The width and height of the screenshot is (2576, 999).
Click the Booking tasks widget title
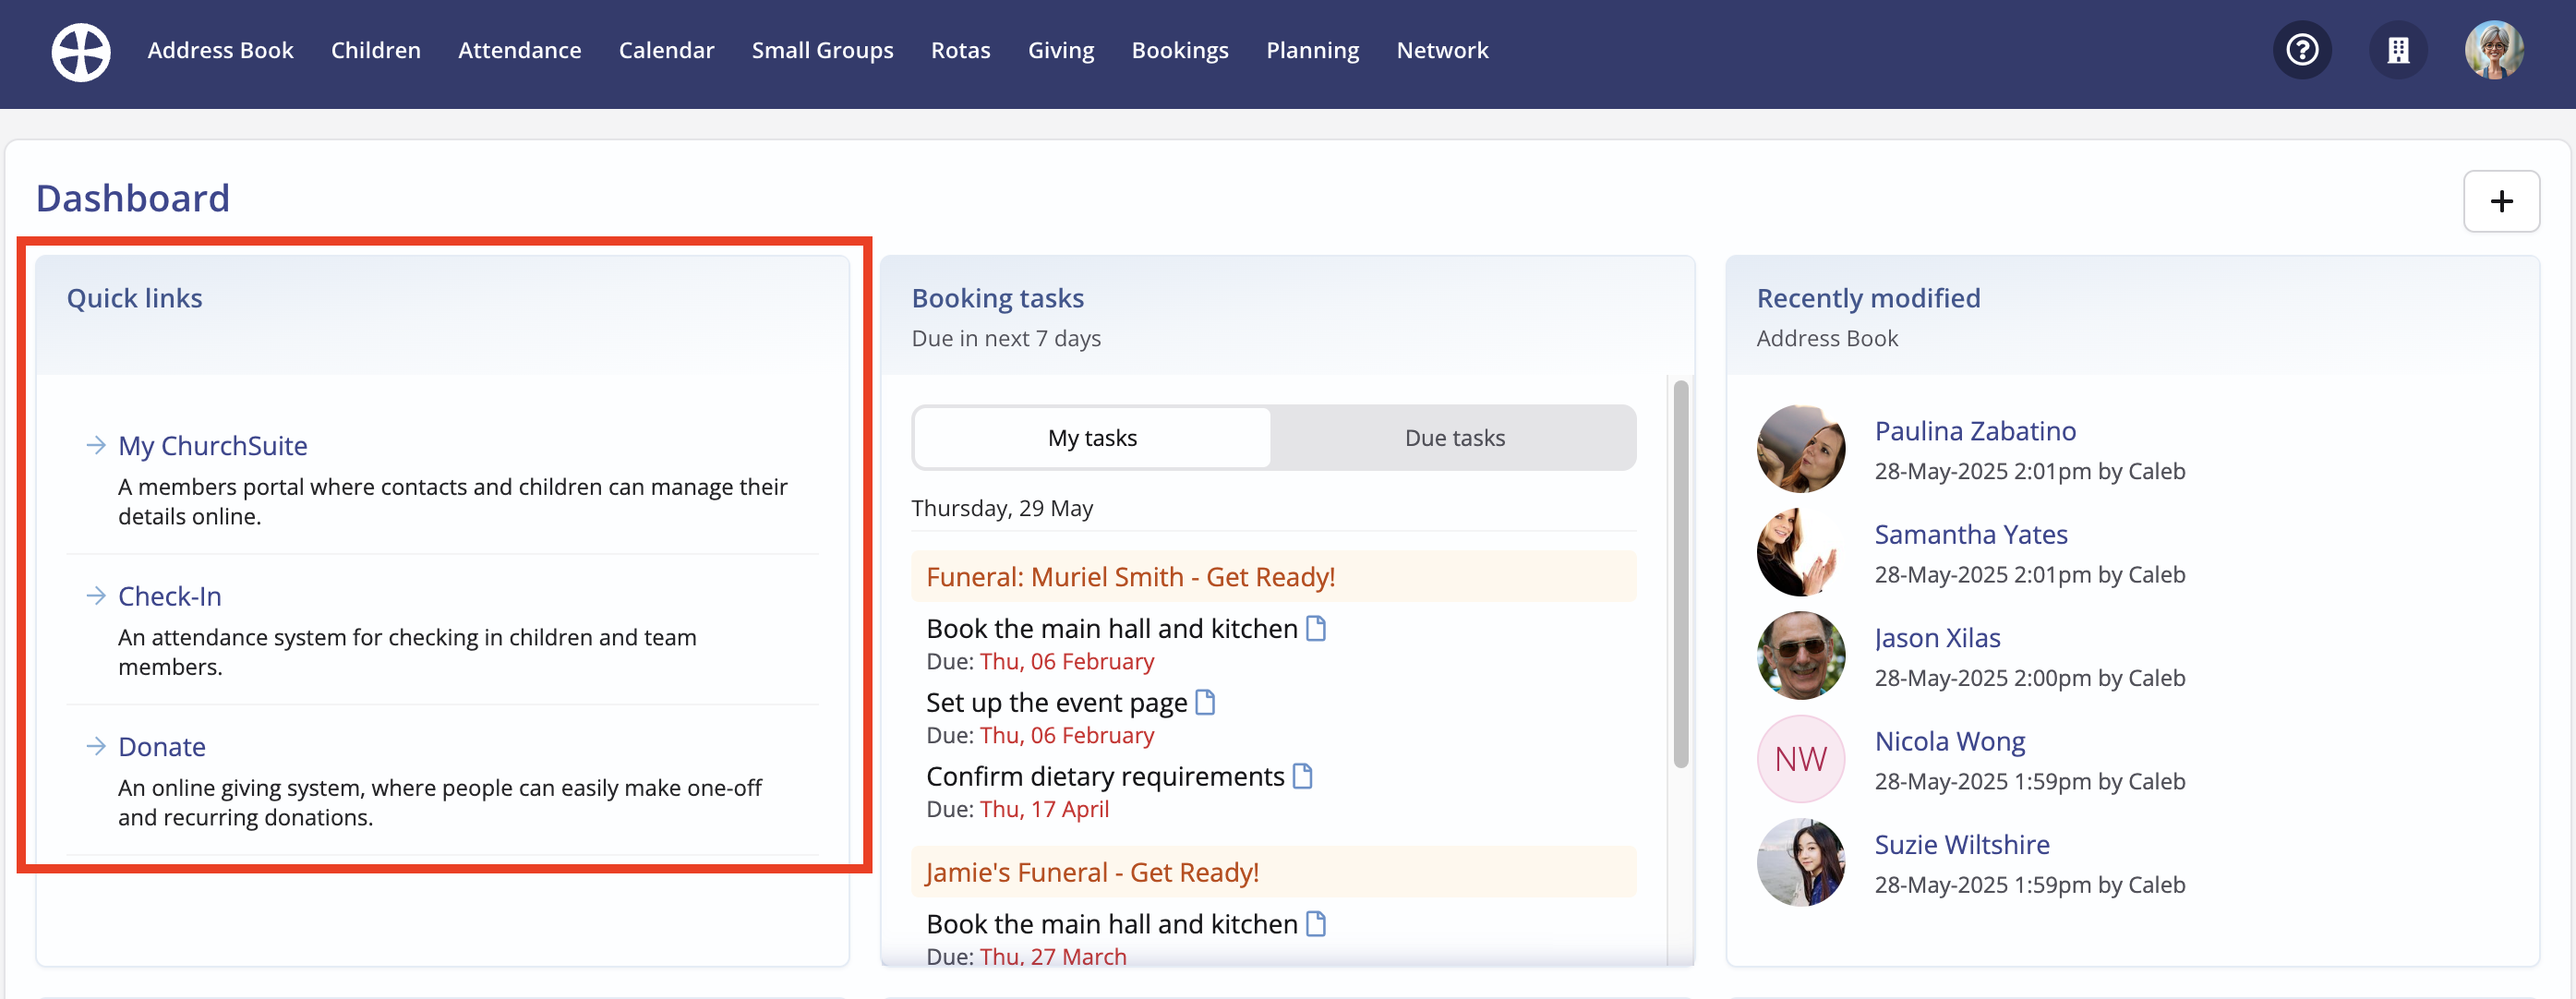(997, 298)
